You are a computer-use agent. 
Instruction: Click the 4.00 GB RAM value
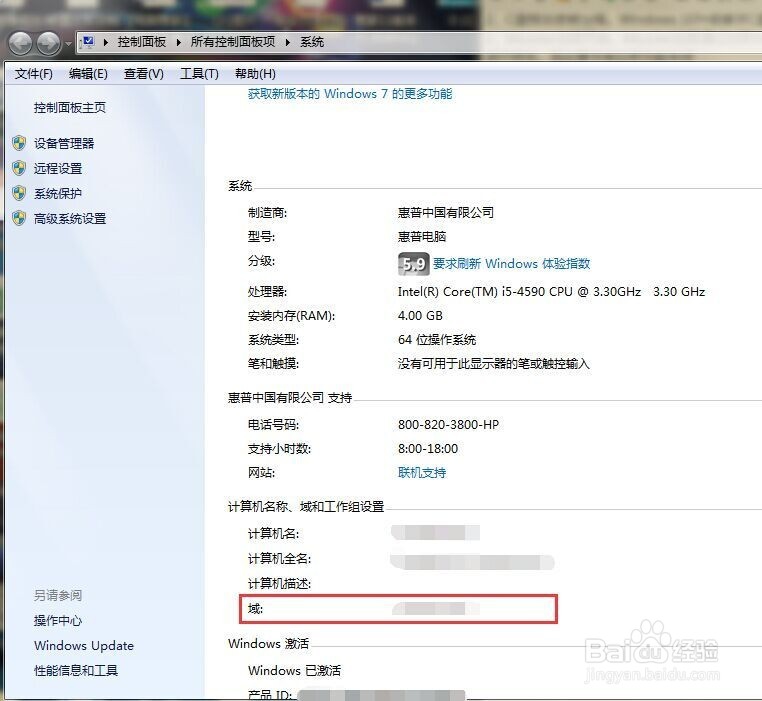(x=420, y=315)
